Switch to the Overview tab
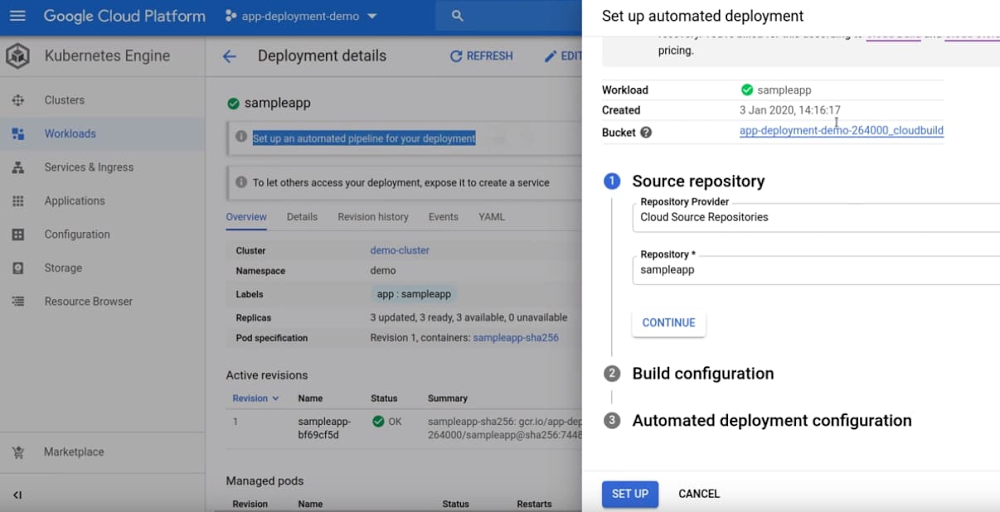Image resolution: width=1000 pixels, height=512 pixels. coord(246,217)
